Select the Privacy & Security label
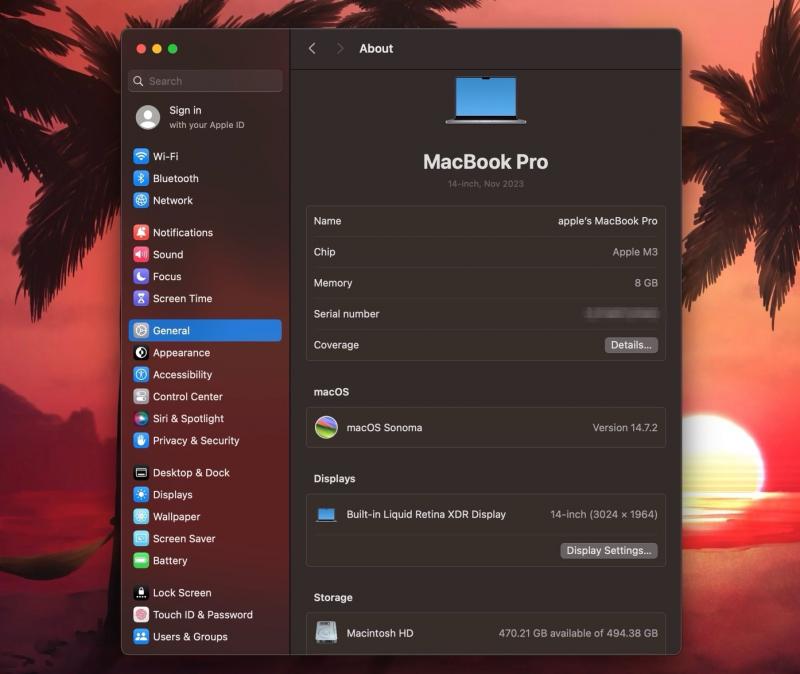This screenshot has height=674, width=800. click(196, 440)
